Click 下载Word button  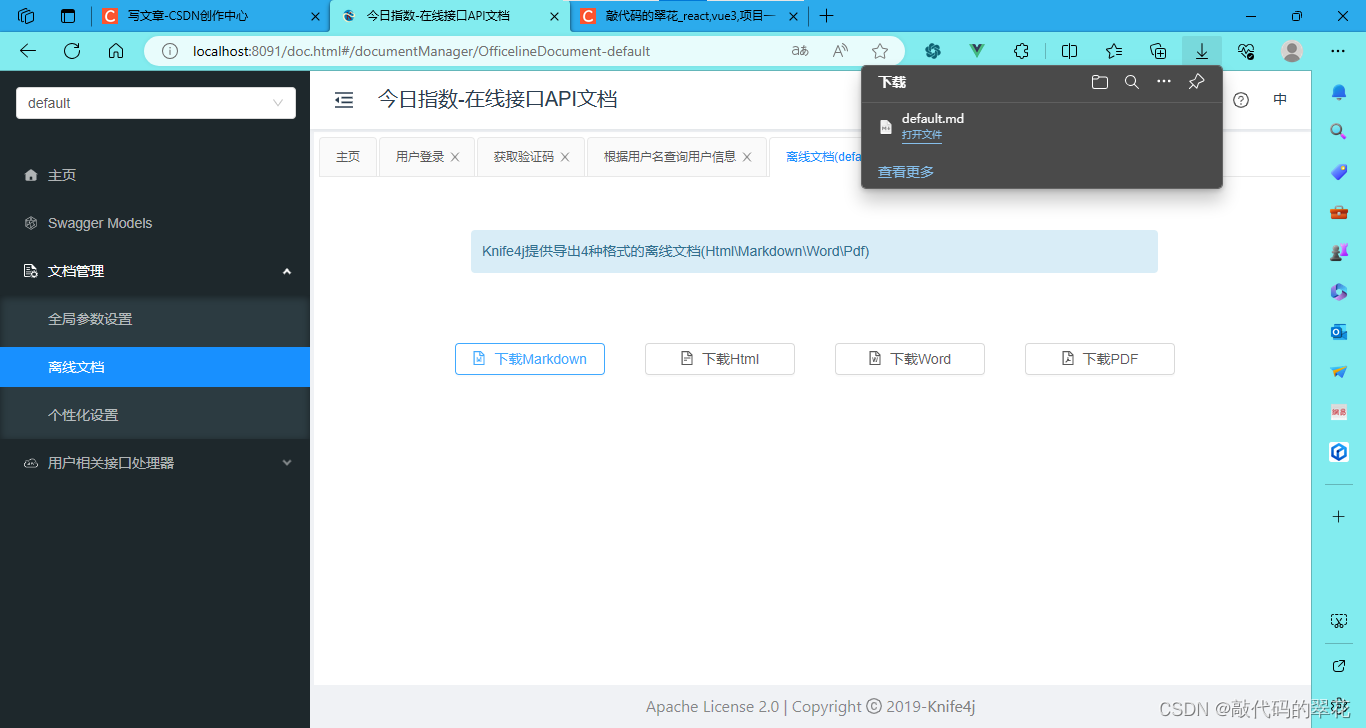pyautogui.click(x=910, y=359)
